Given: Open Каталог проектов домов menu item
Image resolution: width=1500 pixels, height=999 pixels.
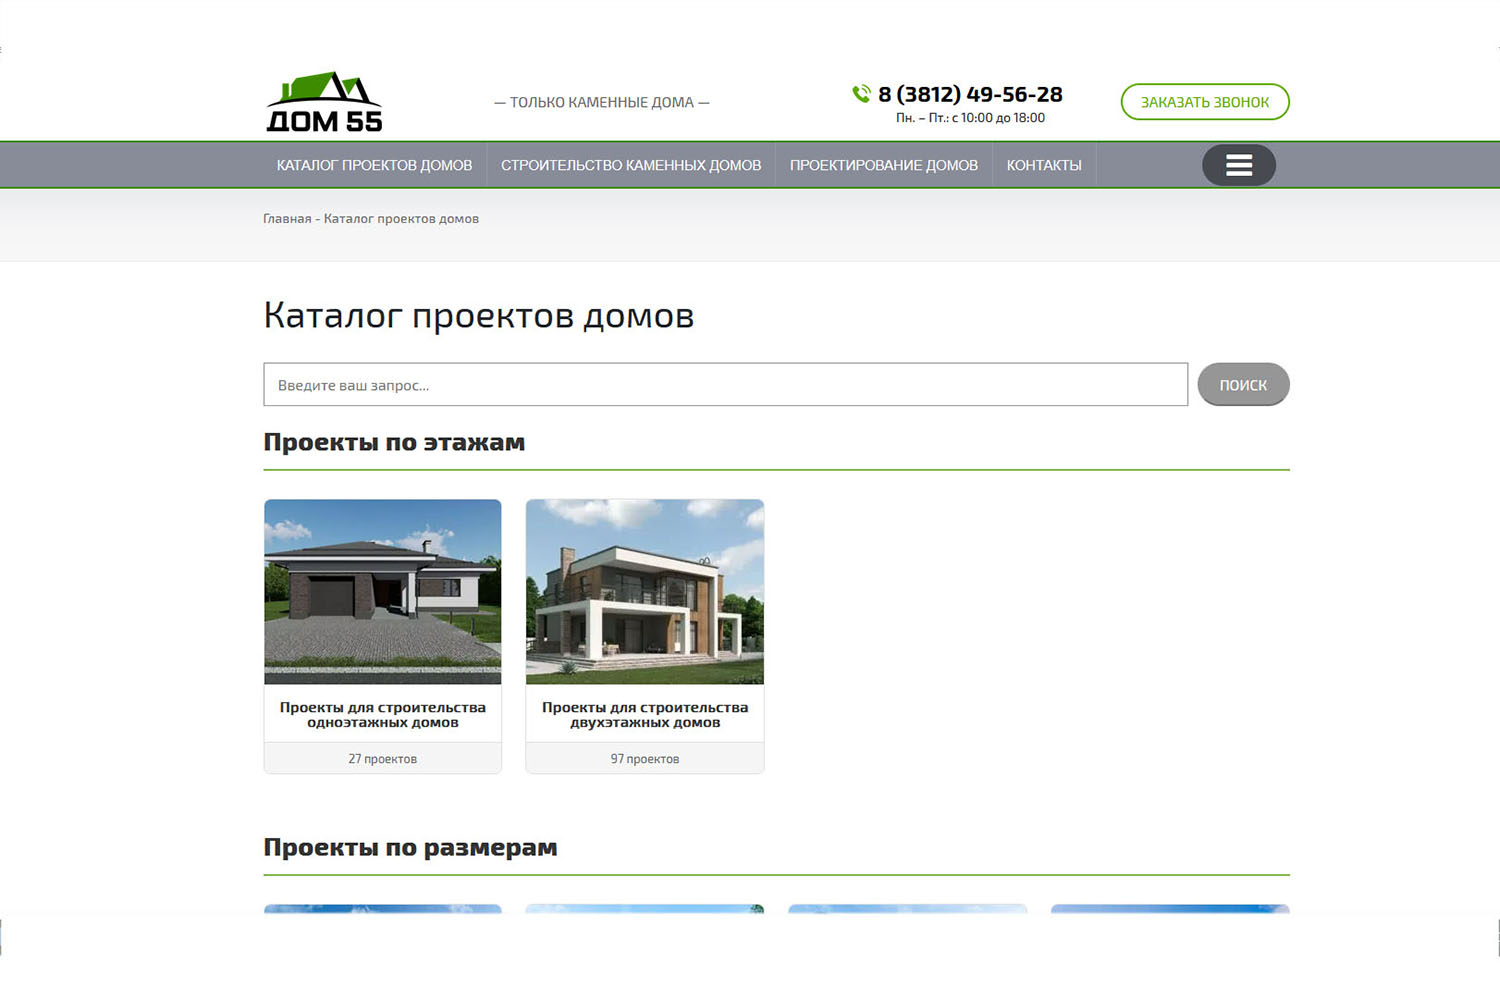Looking at the screenshot, I should tap(374, 165).
